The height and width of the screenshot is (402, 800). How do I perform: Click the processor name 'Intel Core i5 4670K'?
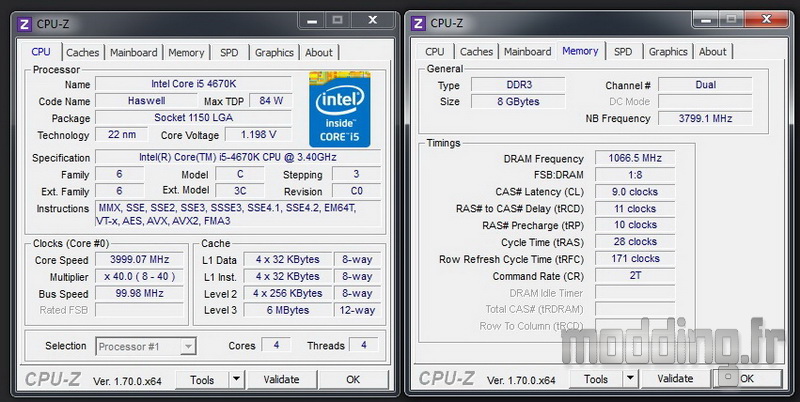click(x=193, y=84)
